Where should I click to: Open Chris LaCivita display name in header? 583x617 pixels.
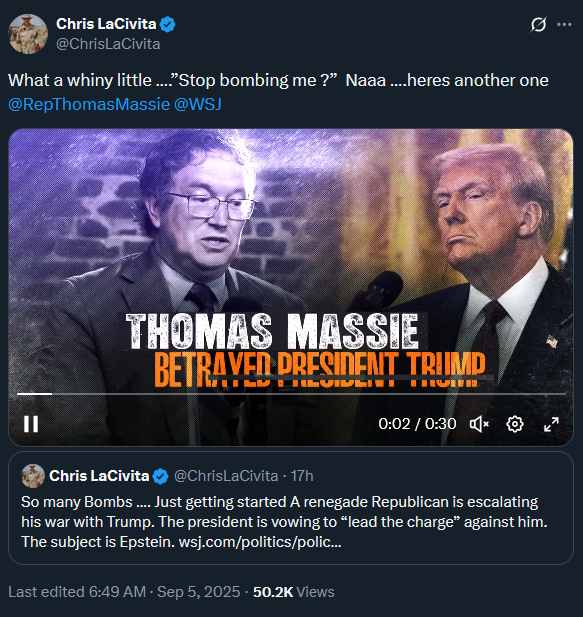pyautogui.click(x=106, y=24)
